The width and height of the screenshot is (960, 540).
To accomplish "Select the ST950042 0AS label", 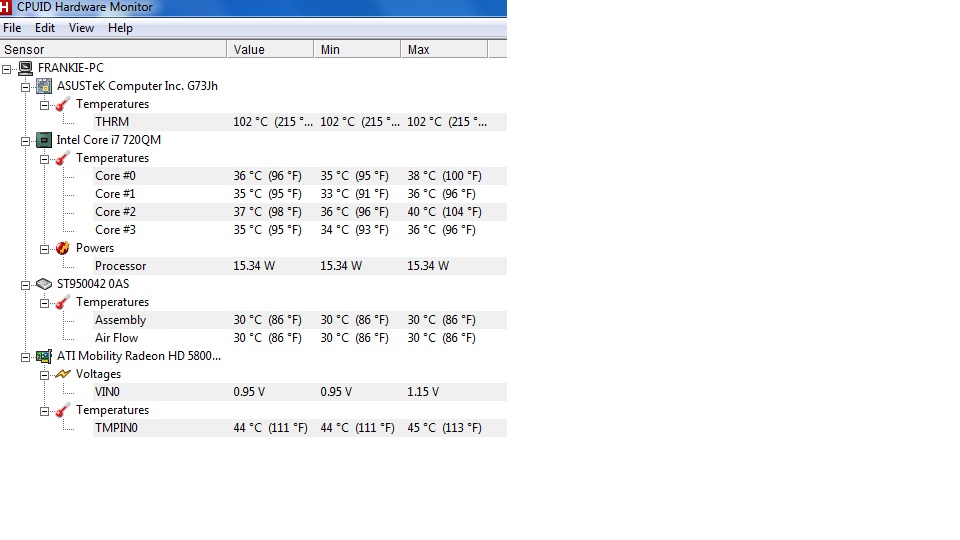I will (93, 284).
